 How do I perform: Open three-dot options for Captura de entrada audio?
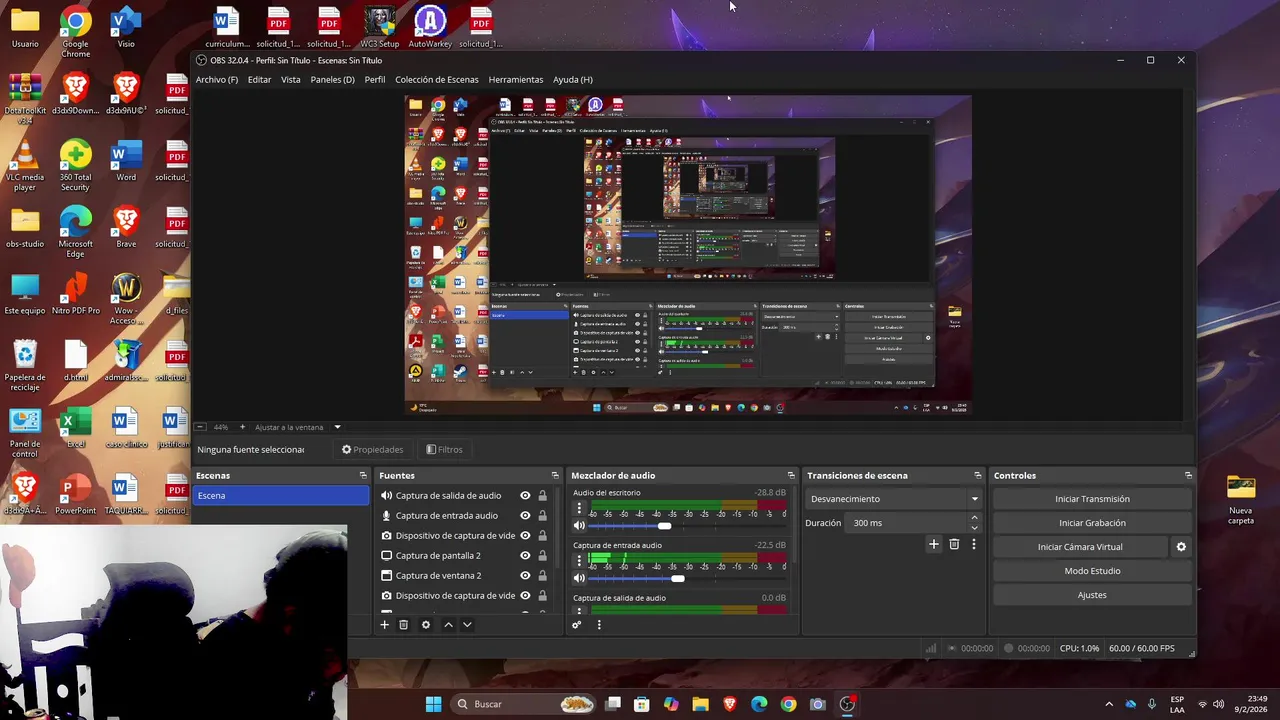579,561
